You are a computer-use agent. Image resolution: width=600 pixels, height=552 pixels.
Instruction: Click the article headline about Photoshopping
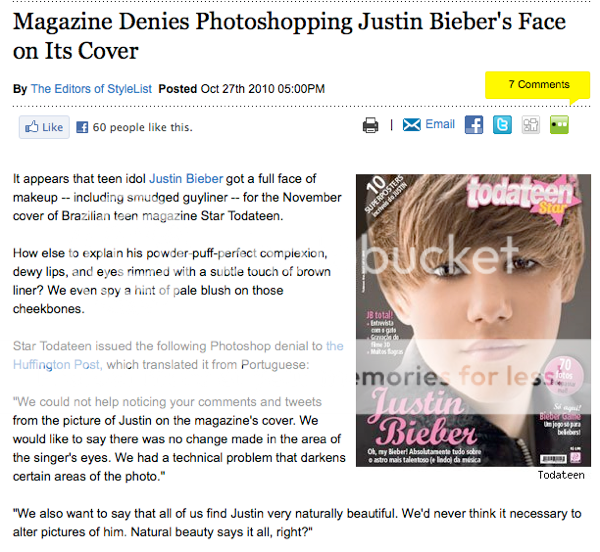289,36
